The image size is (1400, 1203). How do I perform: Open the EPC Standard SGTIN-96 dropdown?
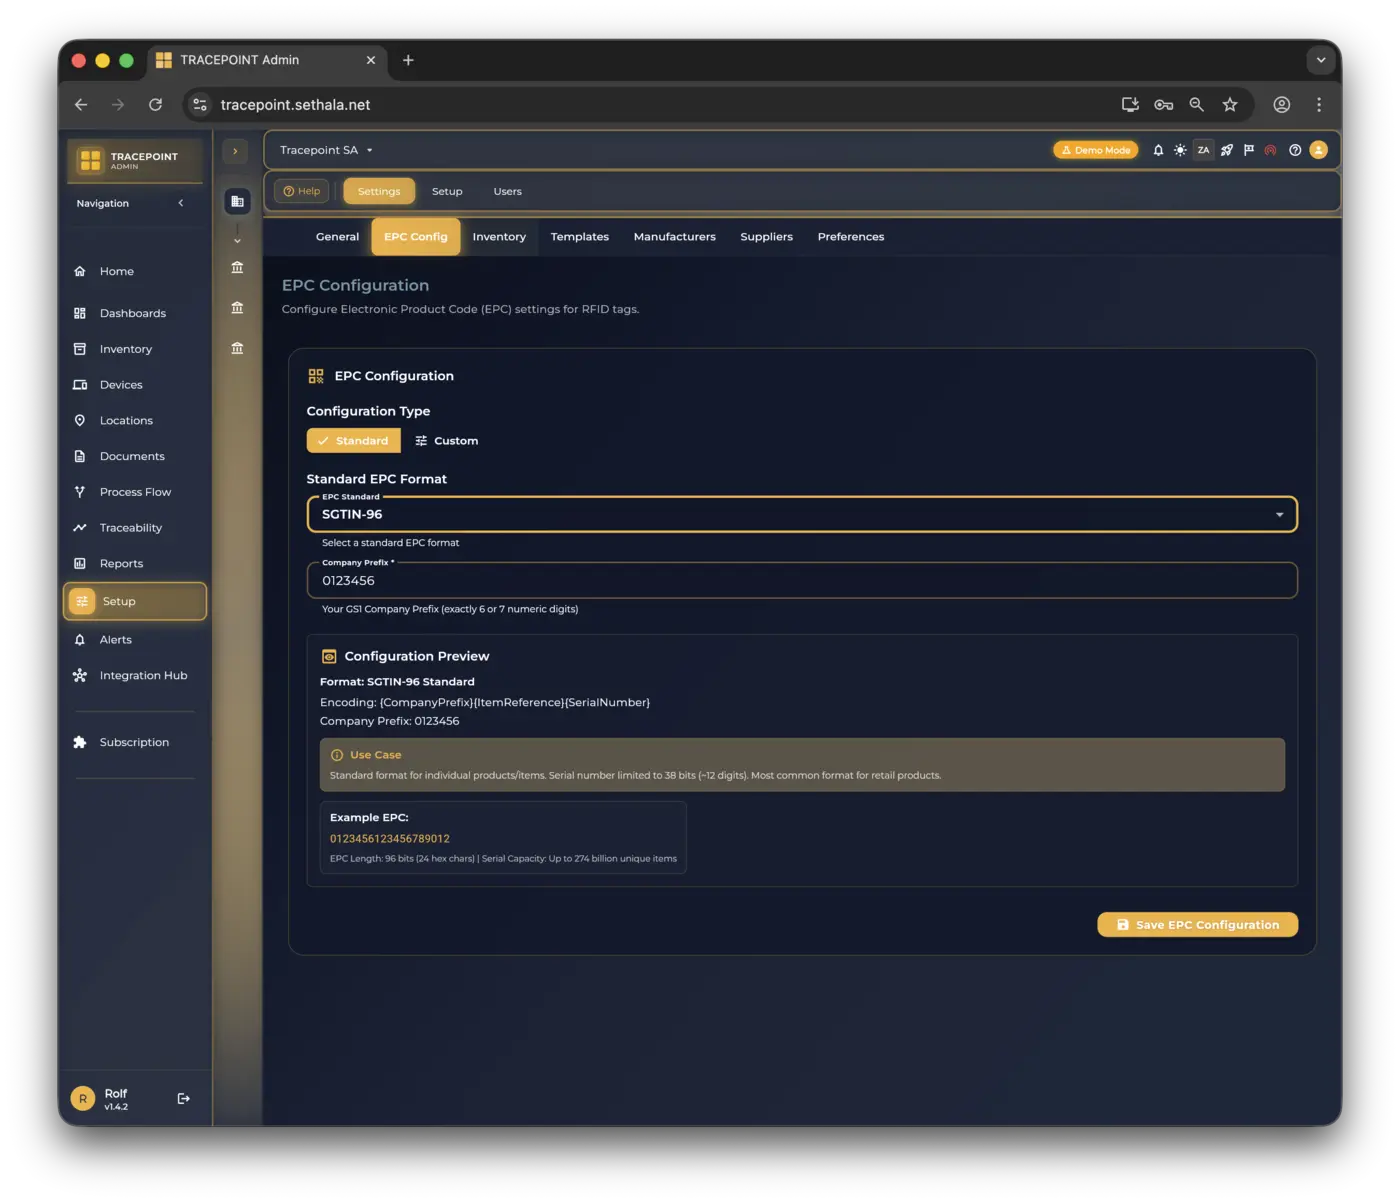[801, 514]
